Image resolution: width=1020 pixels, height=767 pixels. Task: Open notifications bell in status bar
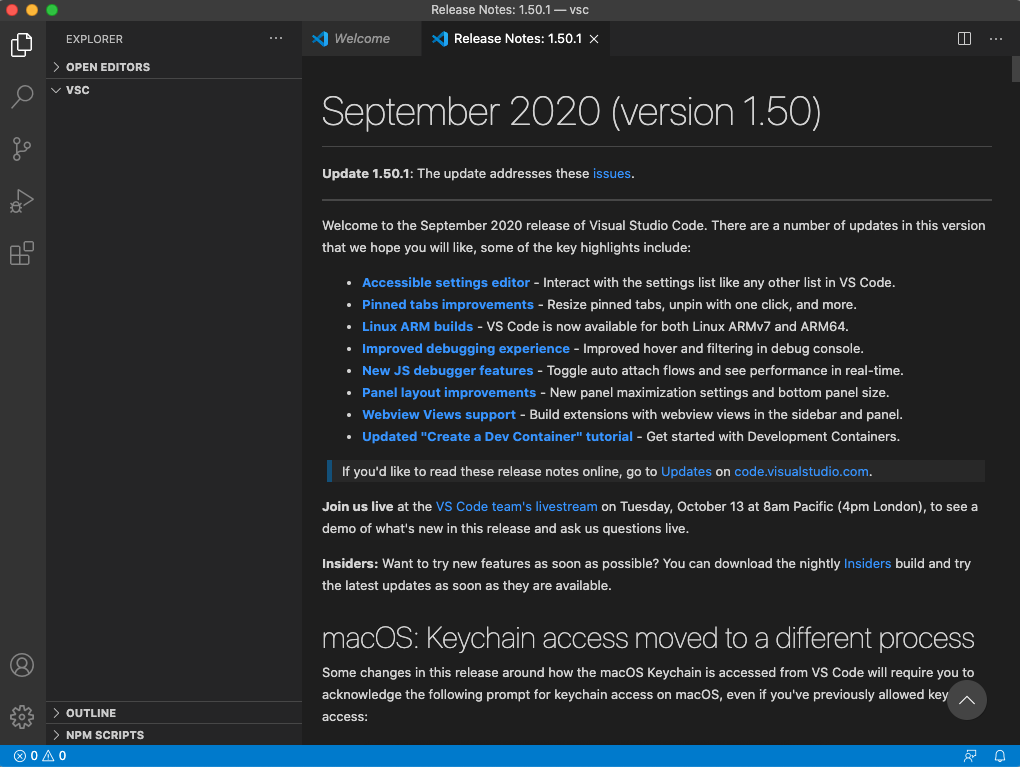tap(1000, 755)
